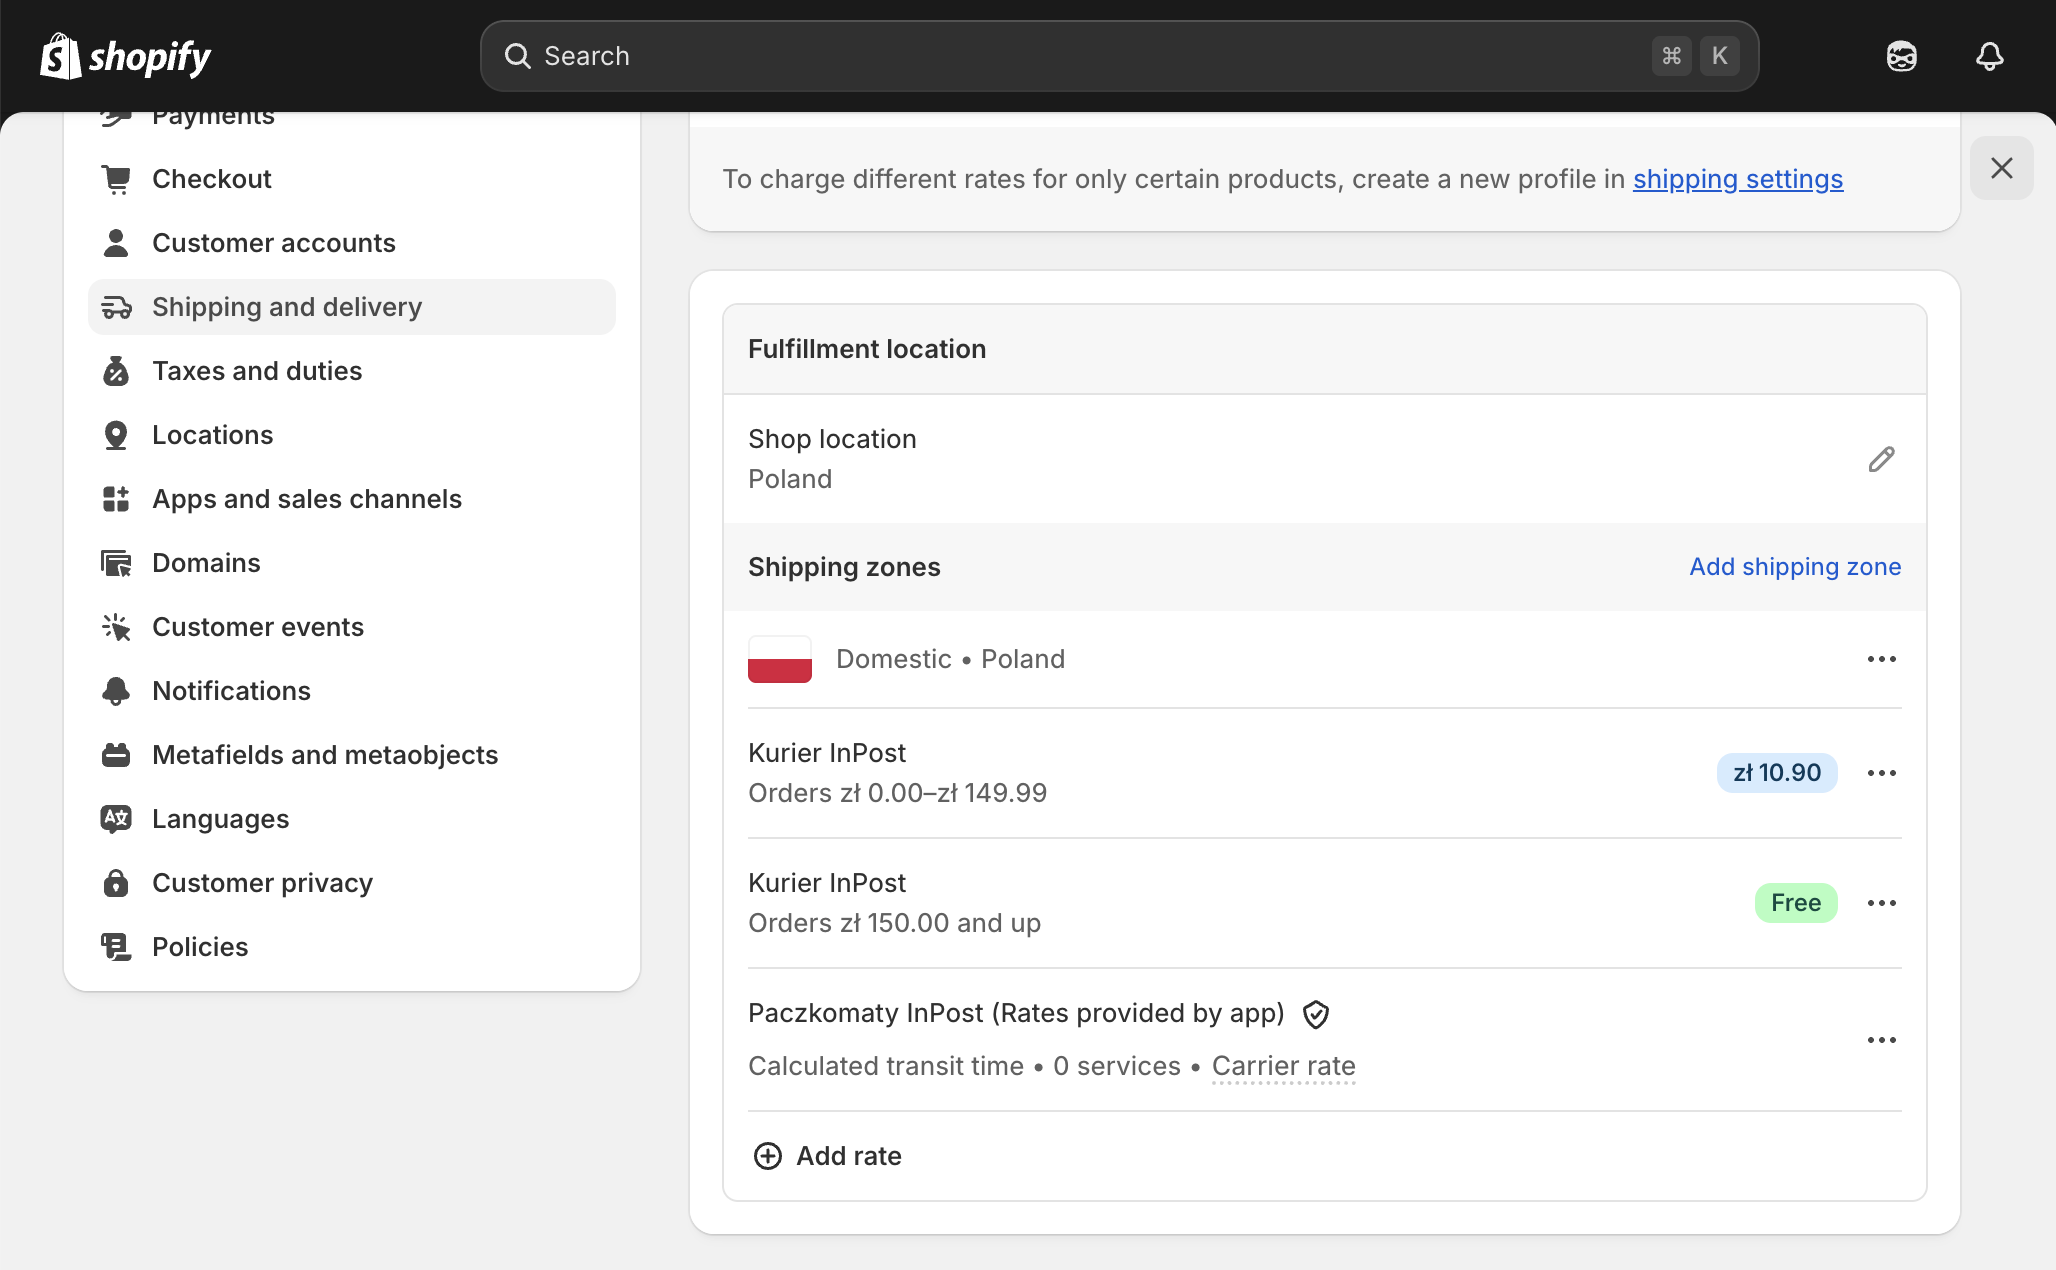Click the Poland flag thumbnail
Viewport: 2056px width, 1270px height.
click(x=780, y=659)
